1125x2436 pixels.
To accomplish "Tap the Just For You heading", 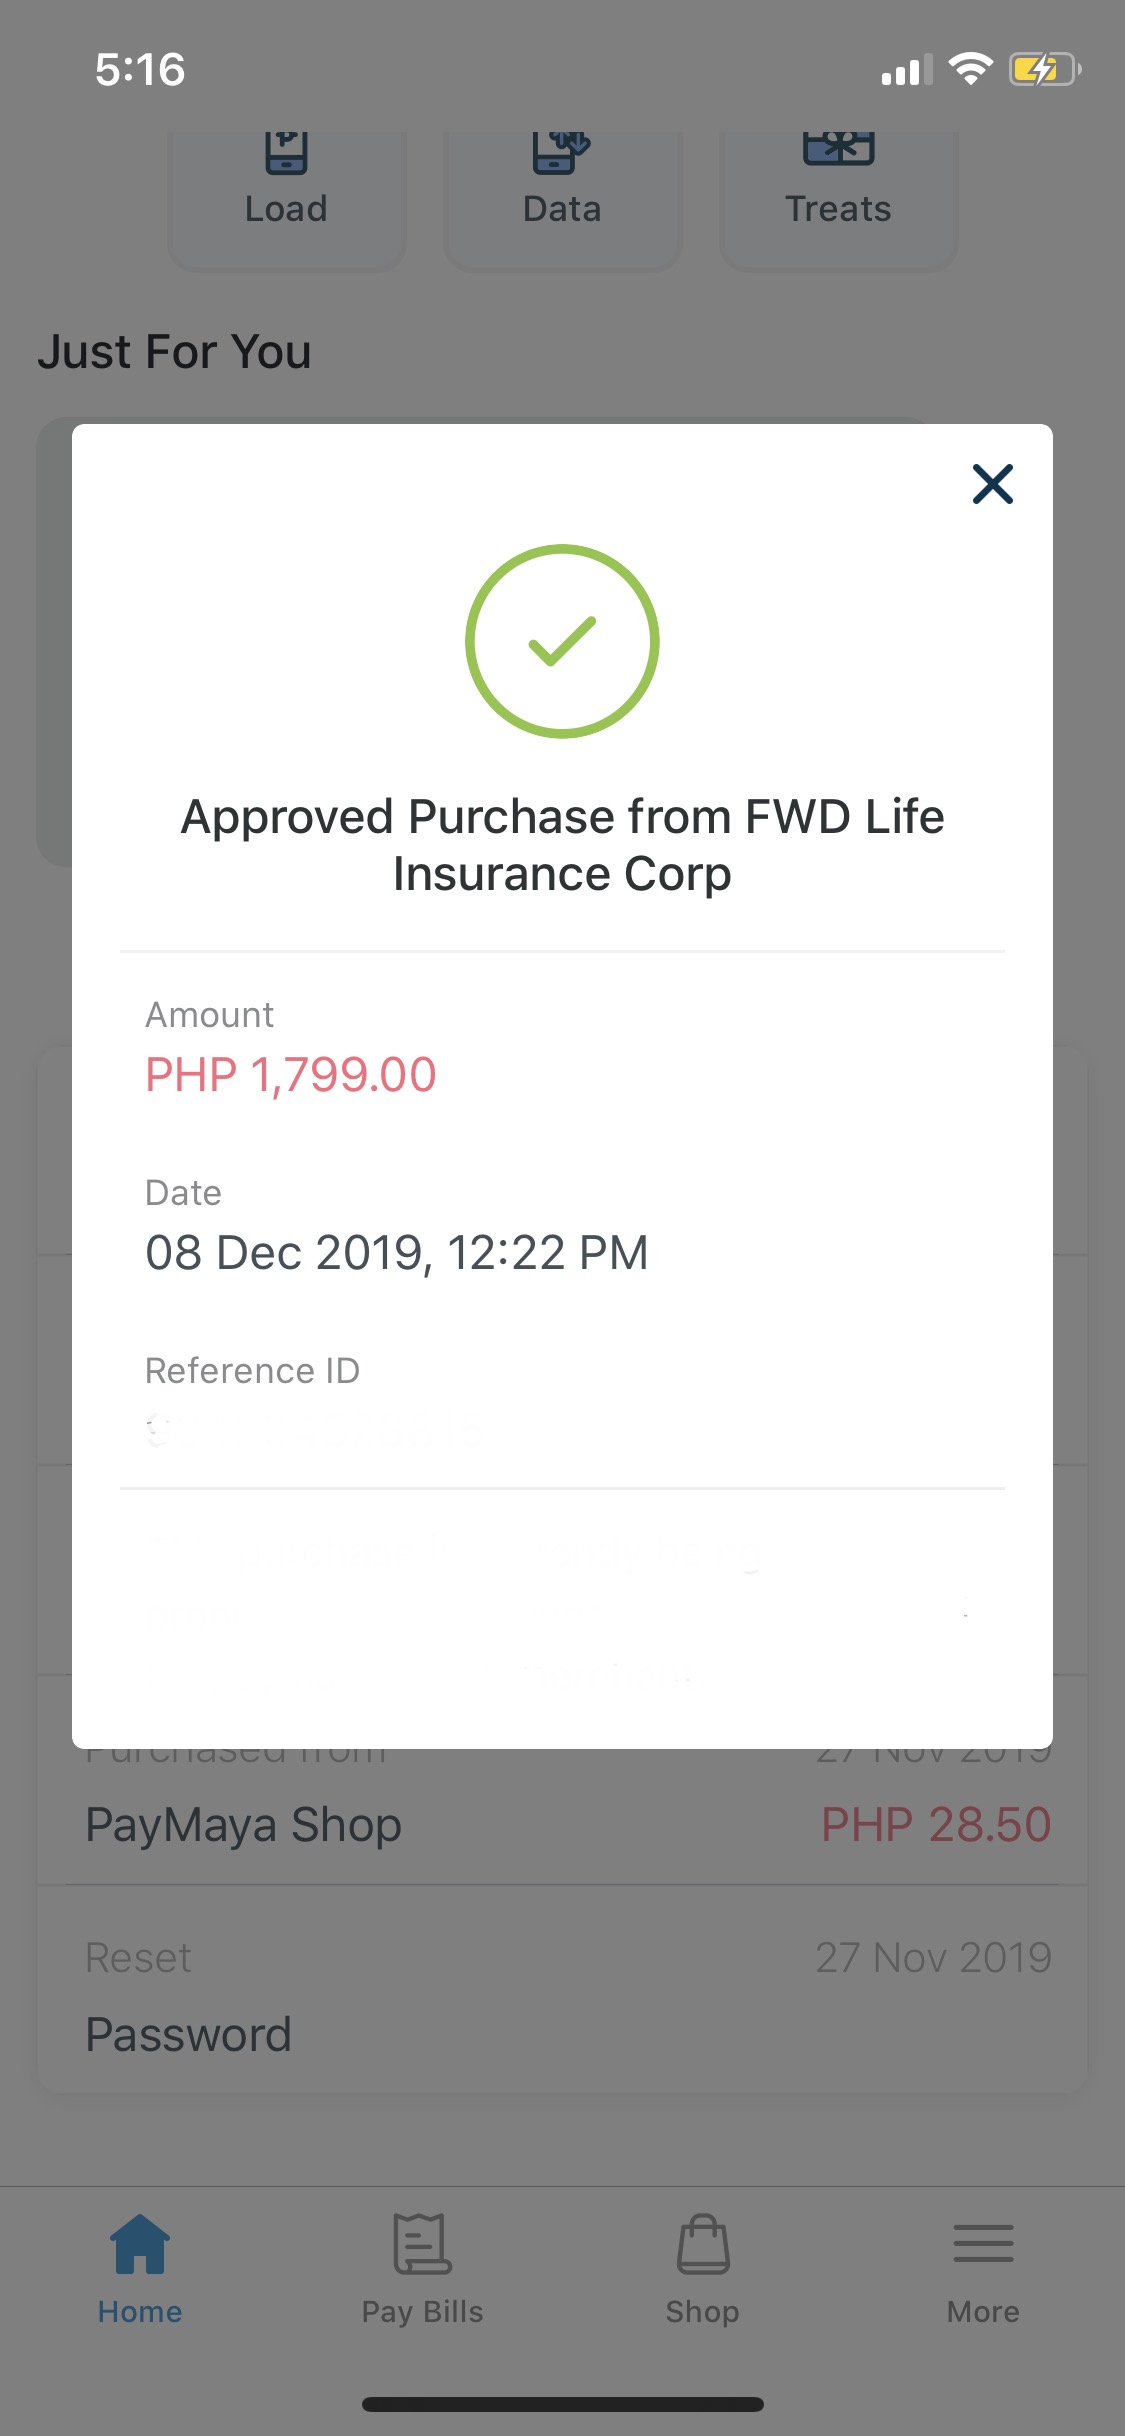I will coord(175,352).
